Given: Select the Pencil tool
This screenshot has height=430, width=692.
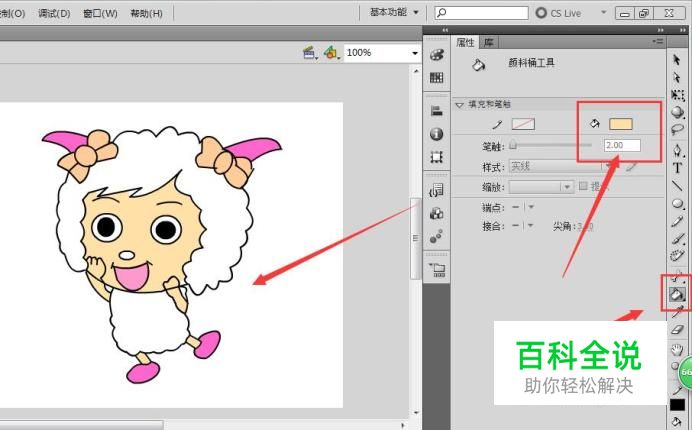Looking at the screenshot, I should (x=677, y=221).
